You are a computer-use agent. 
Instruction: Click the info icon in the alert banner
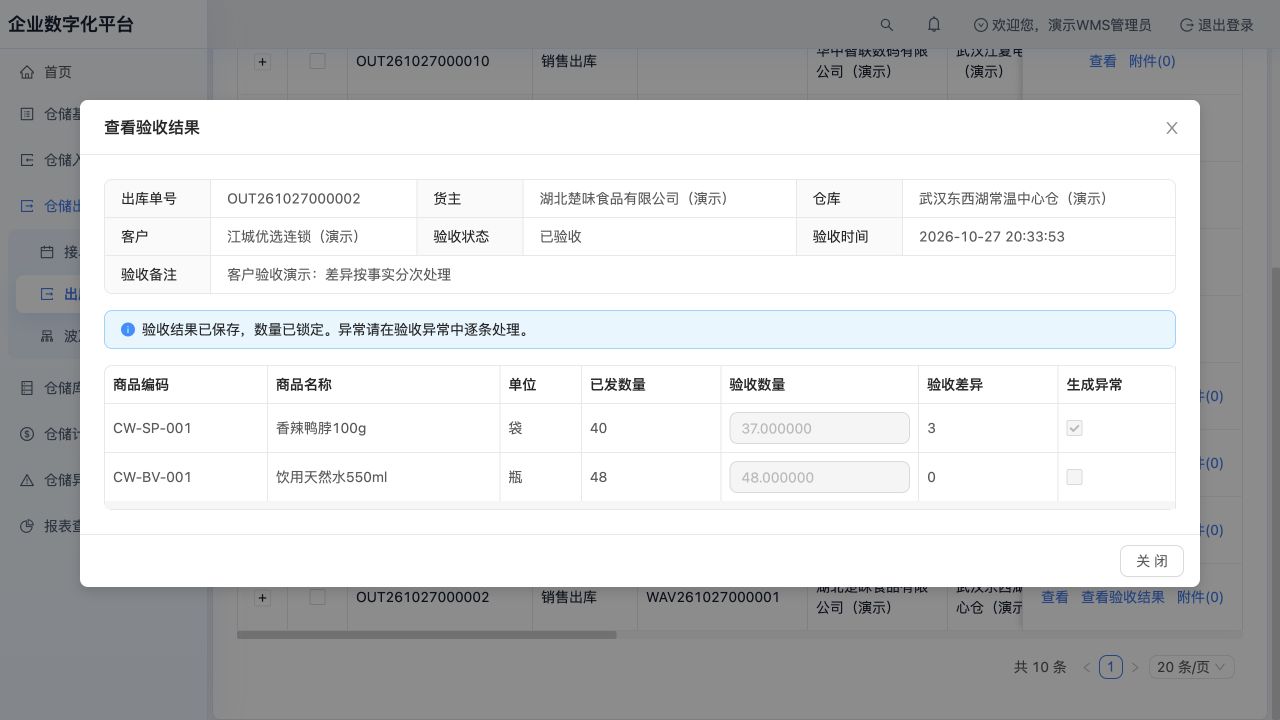tap(128, 329)
